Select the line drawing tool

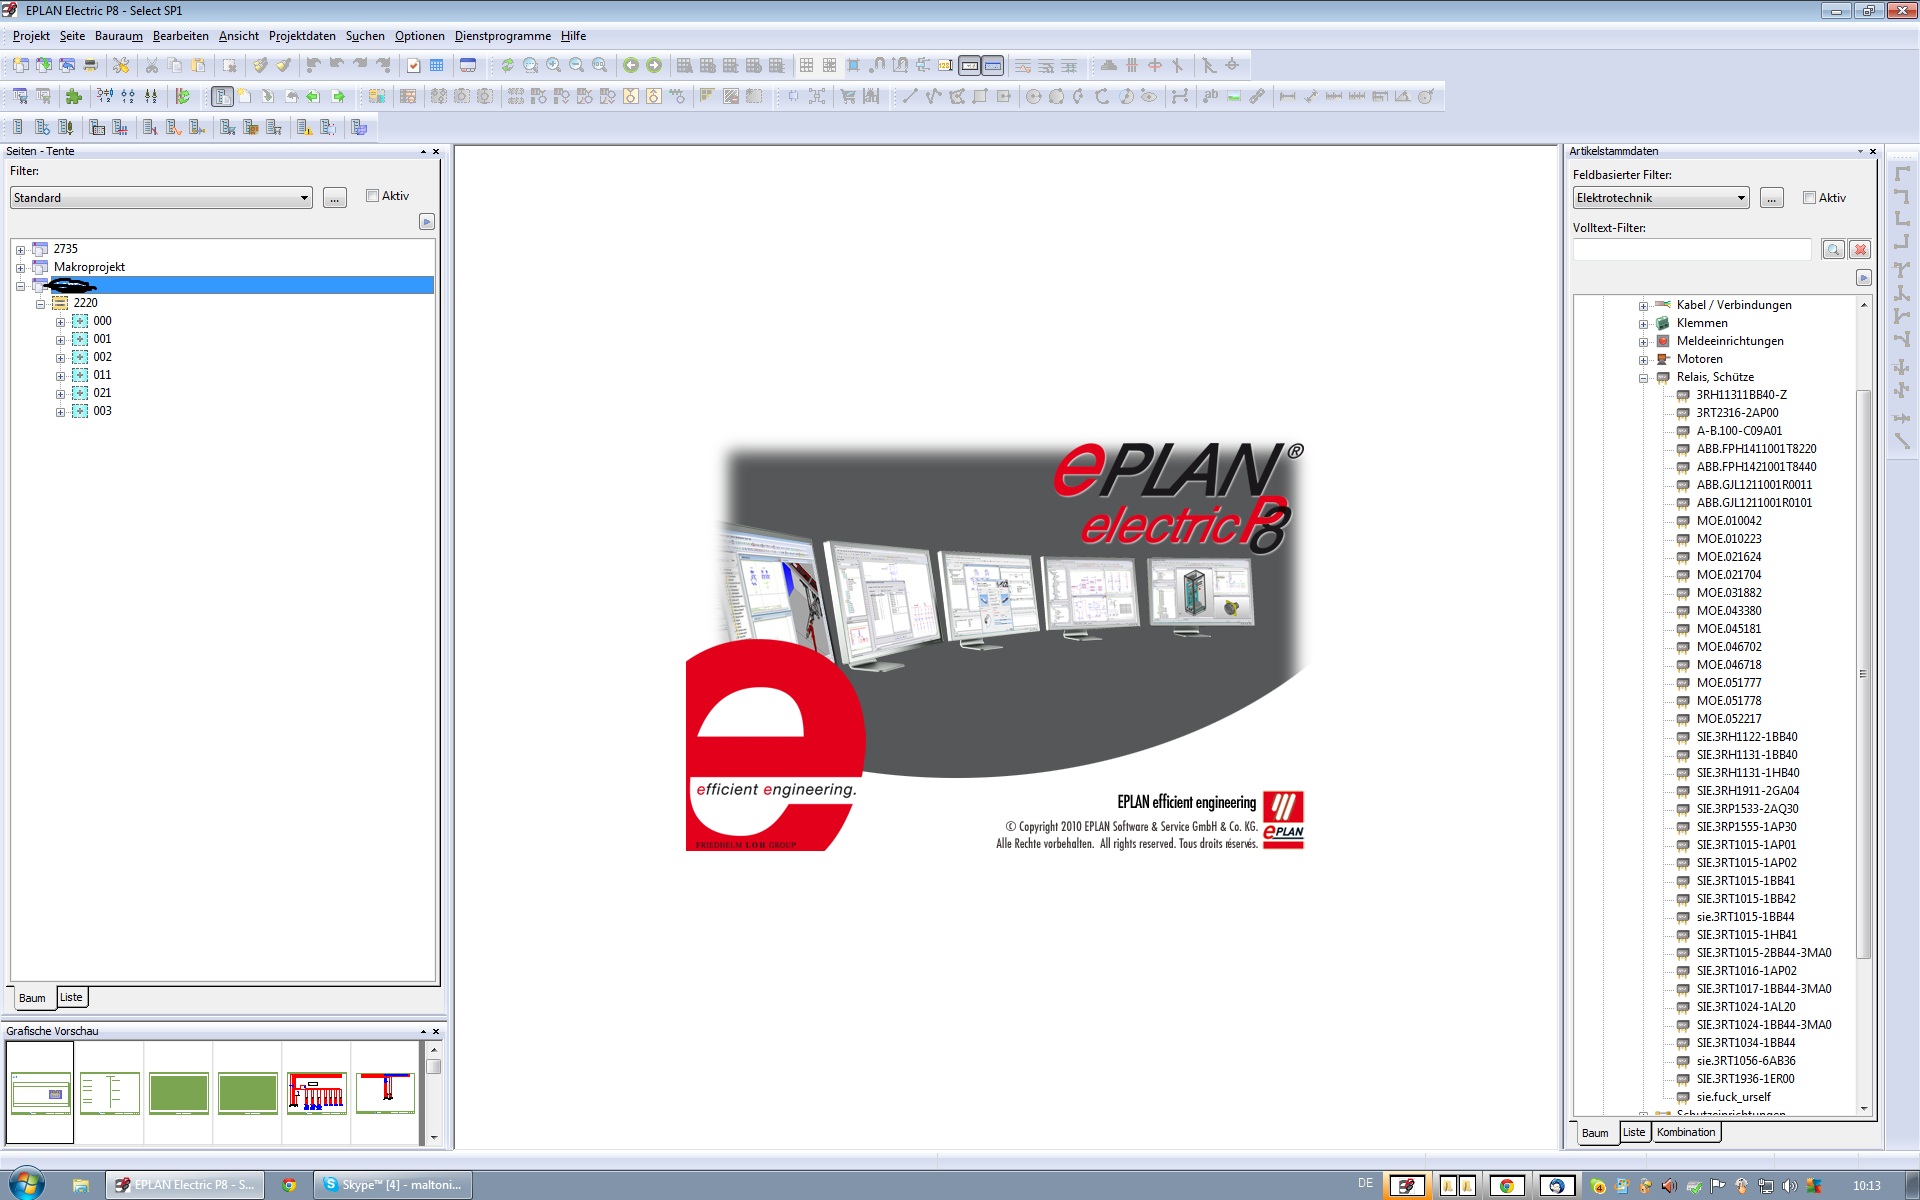tap(909, 96)
